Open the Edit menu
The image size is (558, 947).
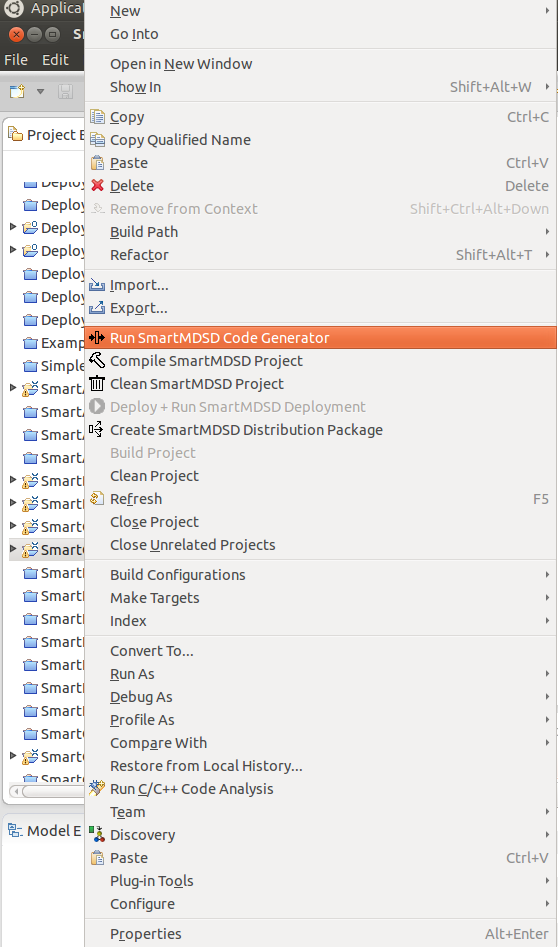[x=55, y=60]
